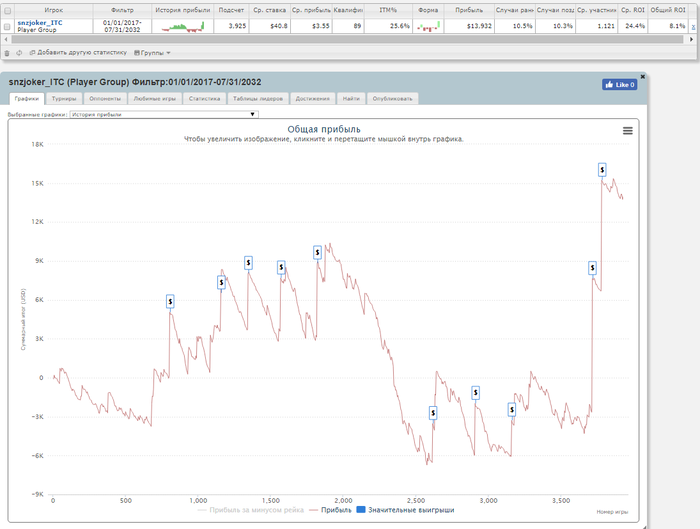Click the trash icon below the statistics table
This screenshot has height=529, width=700.
click(x=7, y=53)
